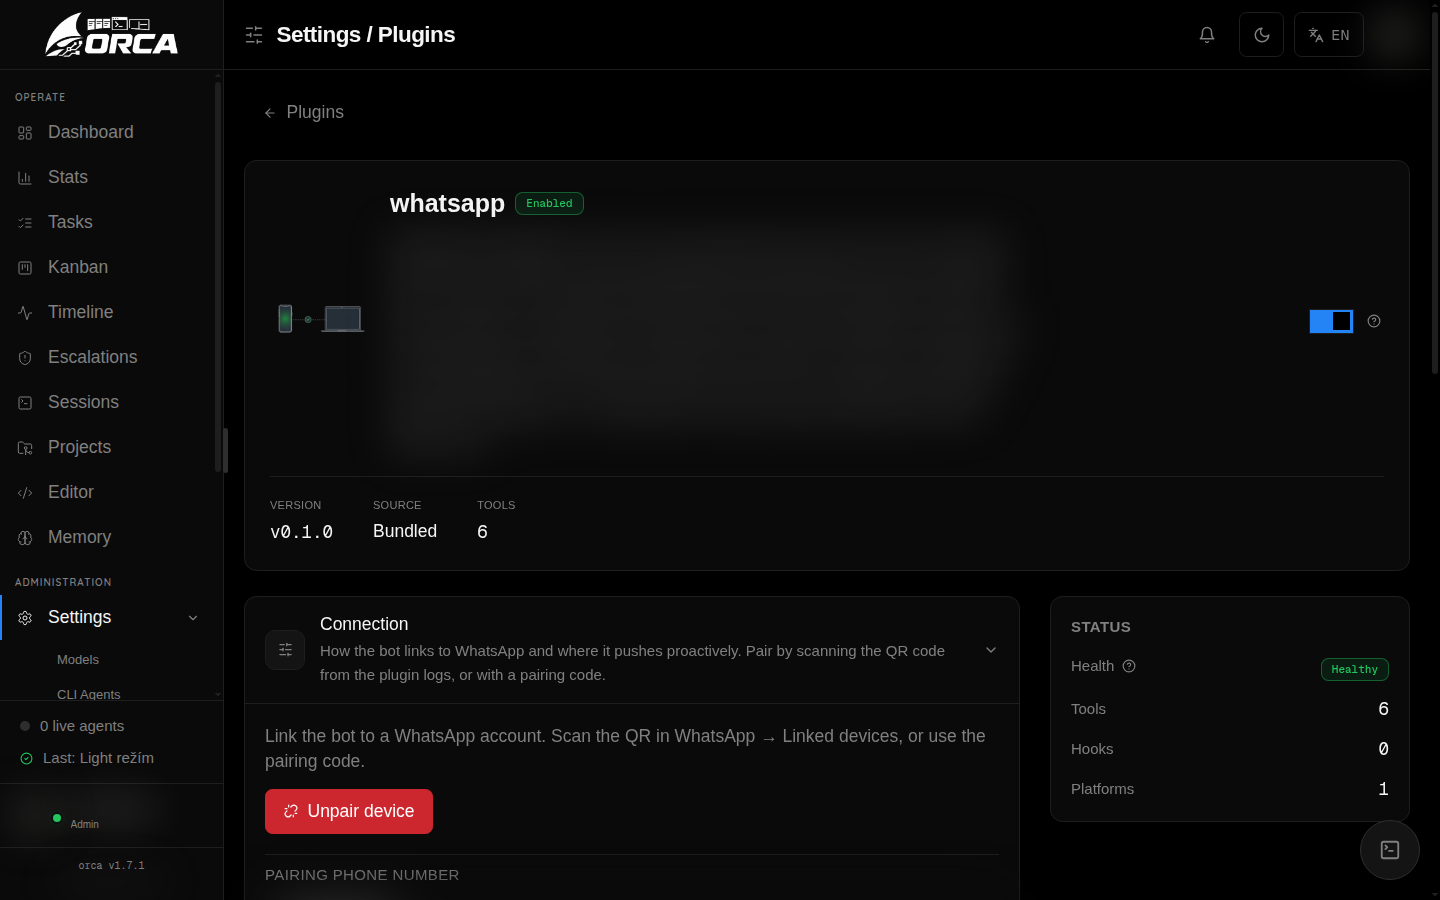
Task: Click the Stats bar chart icon
Action: click(25, 178)
